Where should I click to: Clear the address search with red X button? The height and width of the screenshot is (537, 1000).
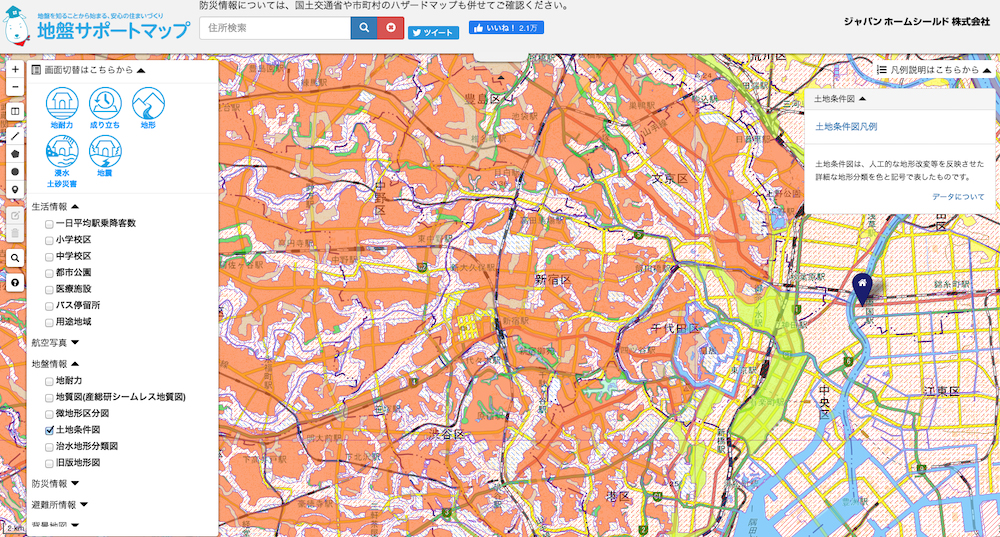[x=391, y=28]
